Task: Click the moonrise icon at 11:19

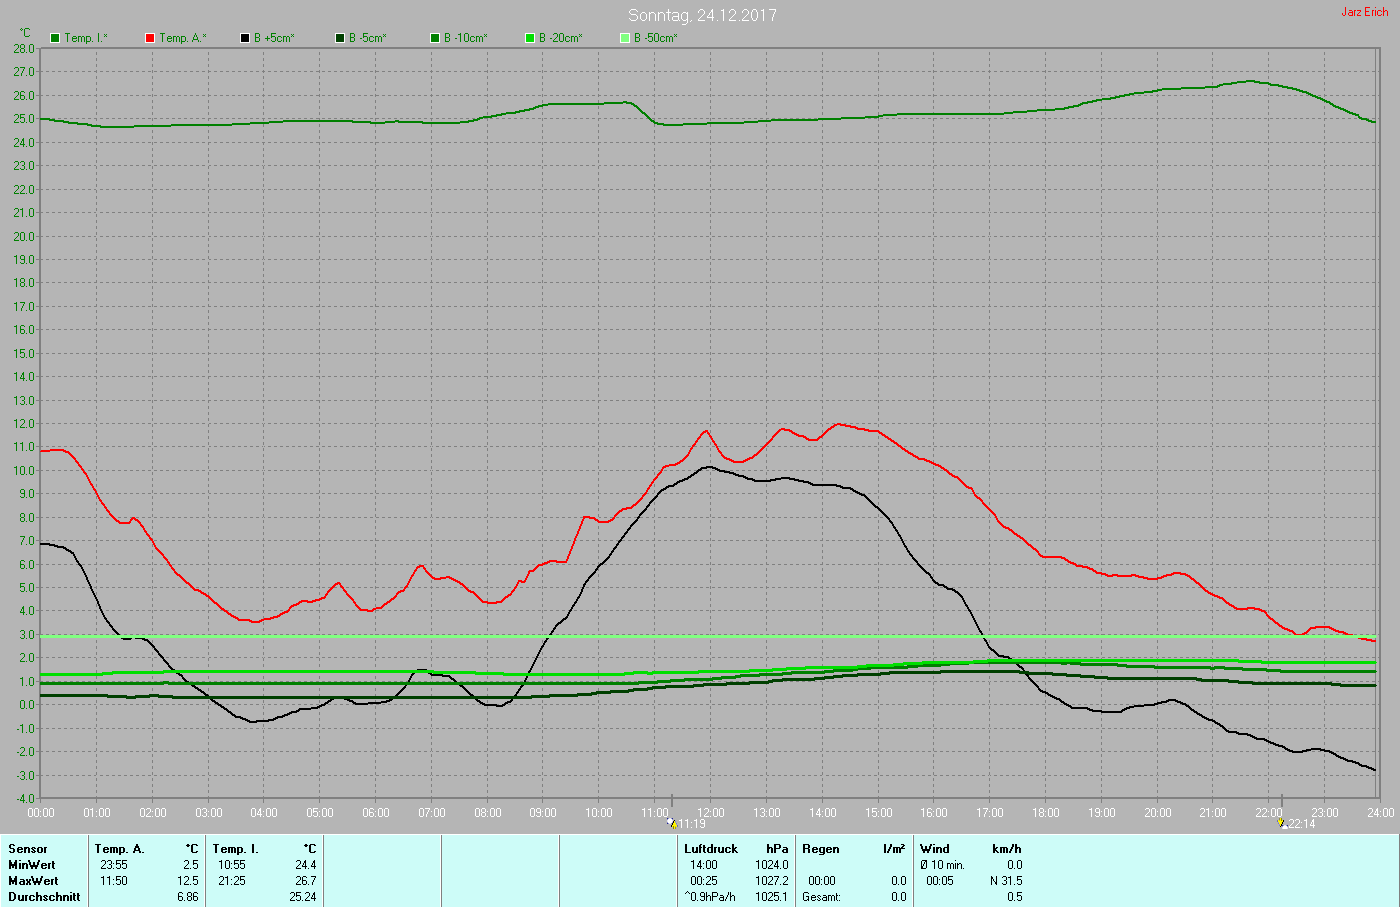Action: pos(671,823)
